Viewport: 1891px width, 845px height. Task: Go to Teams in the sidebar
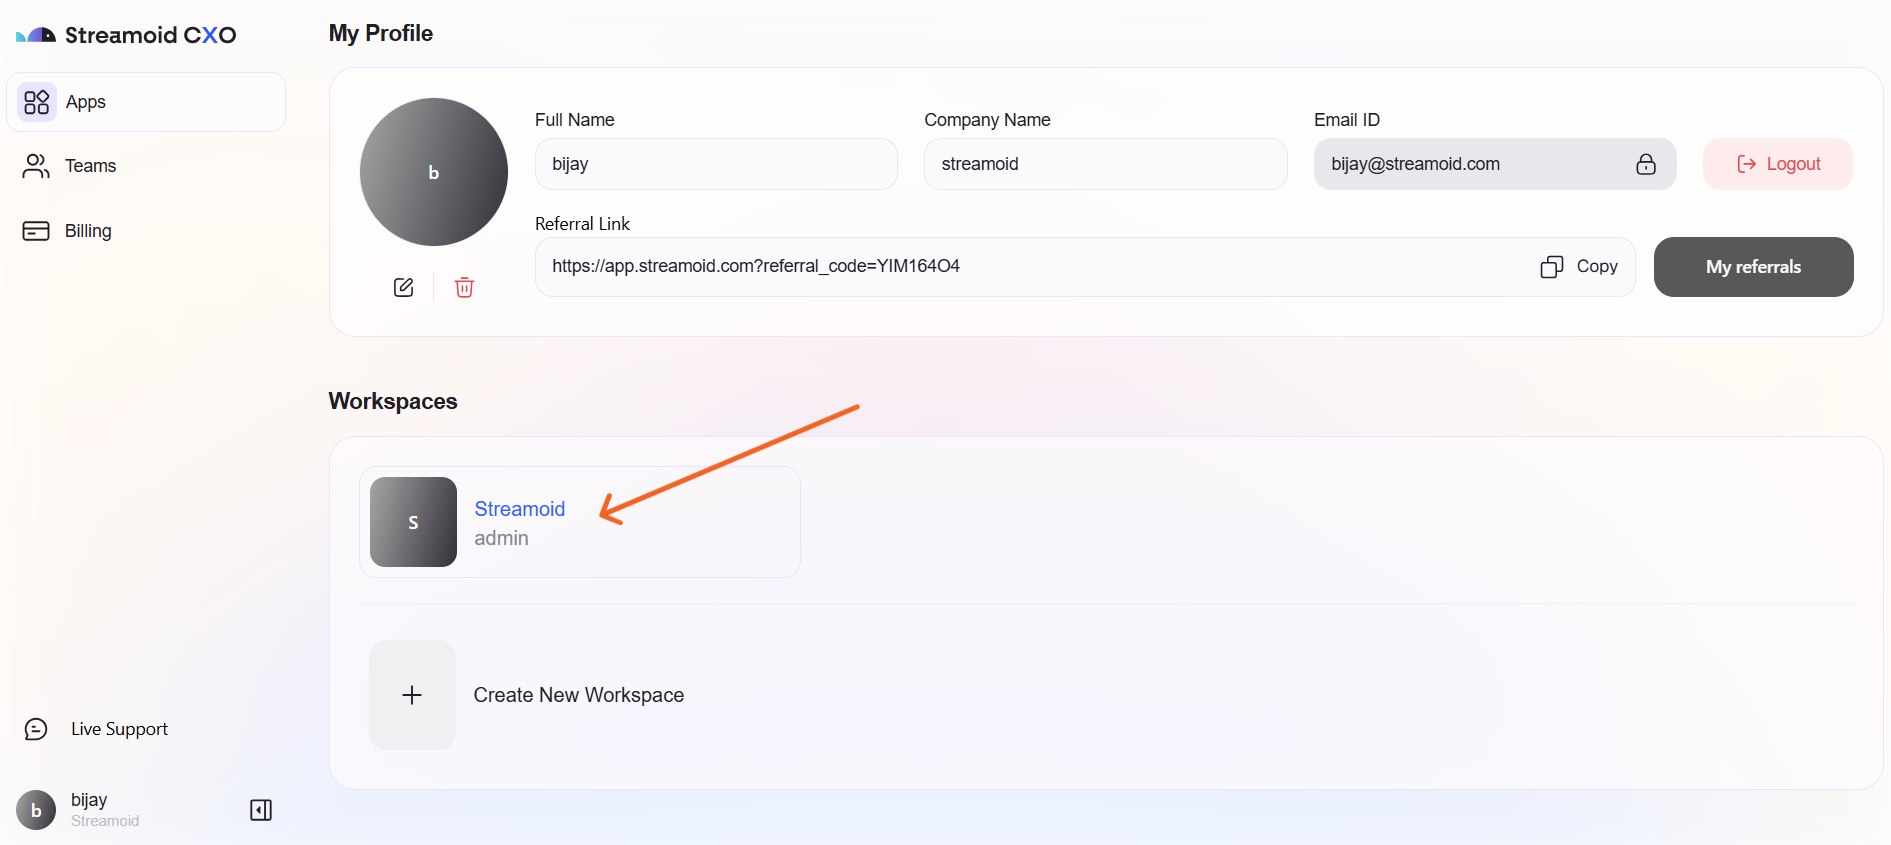(90, 166)
